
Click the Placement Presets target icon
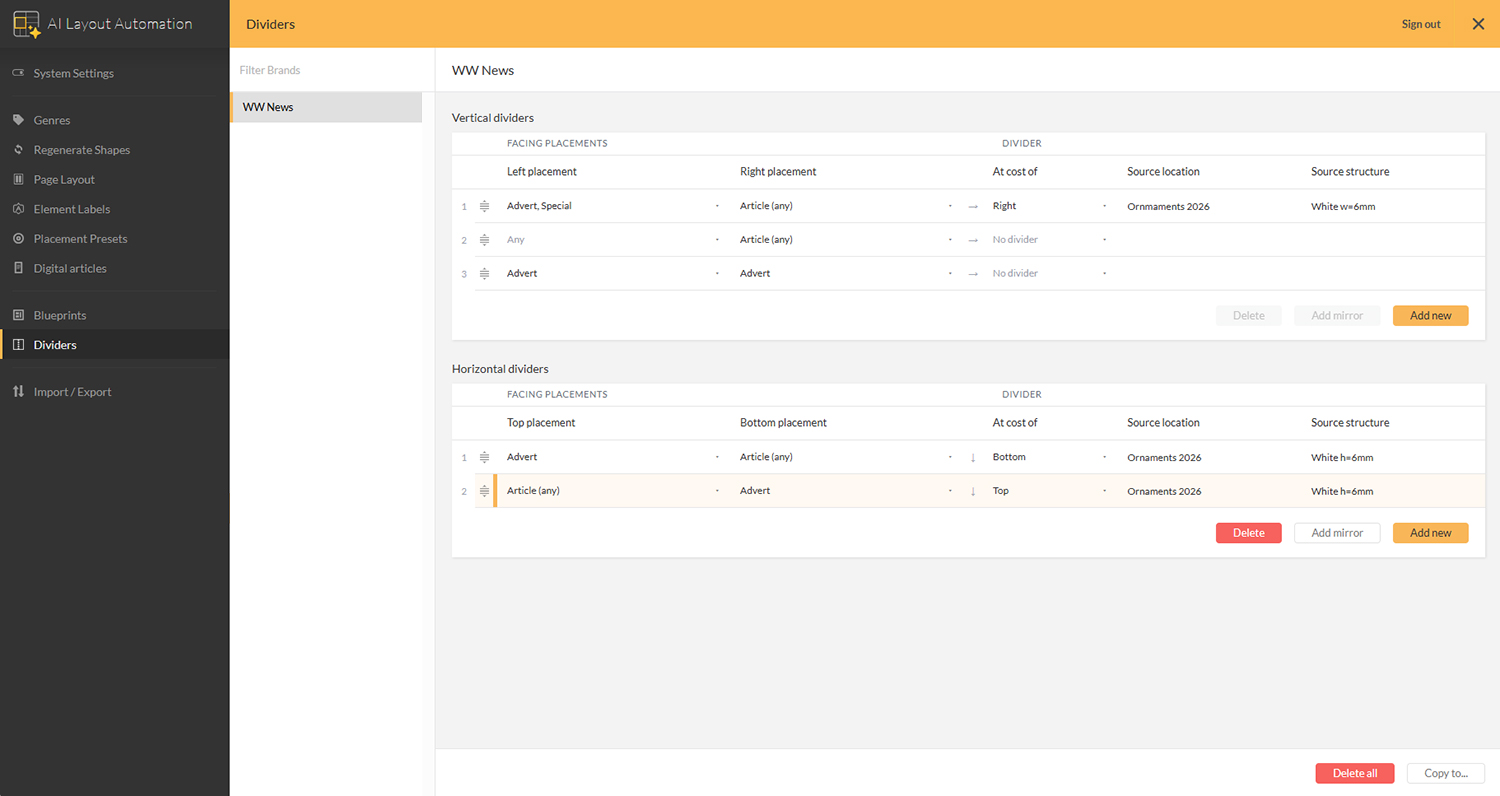(x=18, y=239)
